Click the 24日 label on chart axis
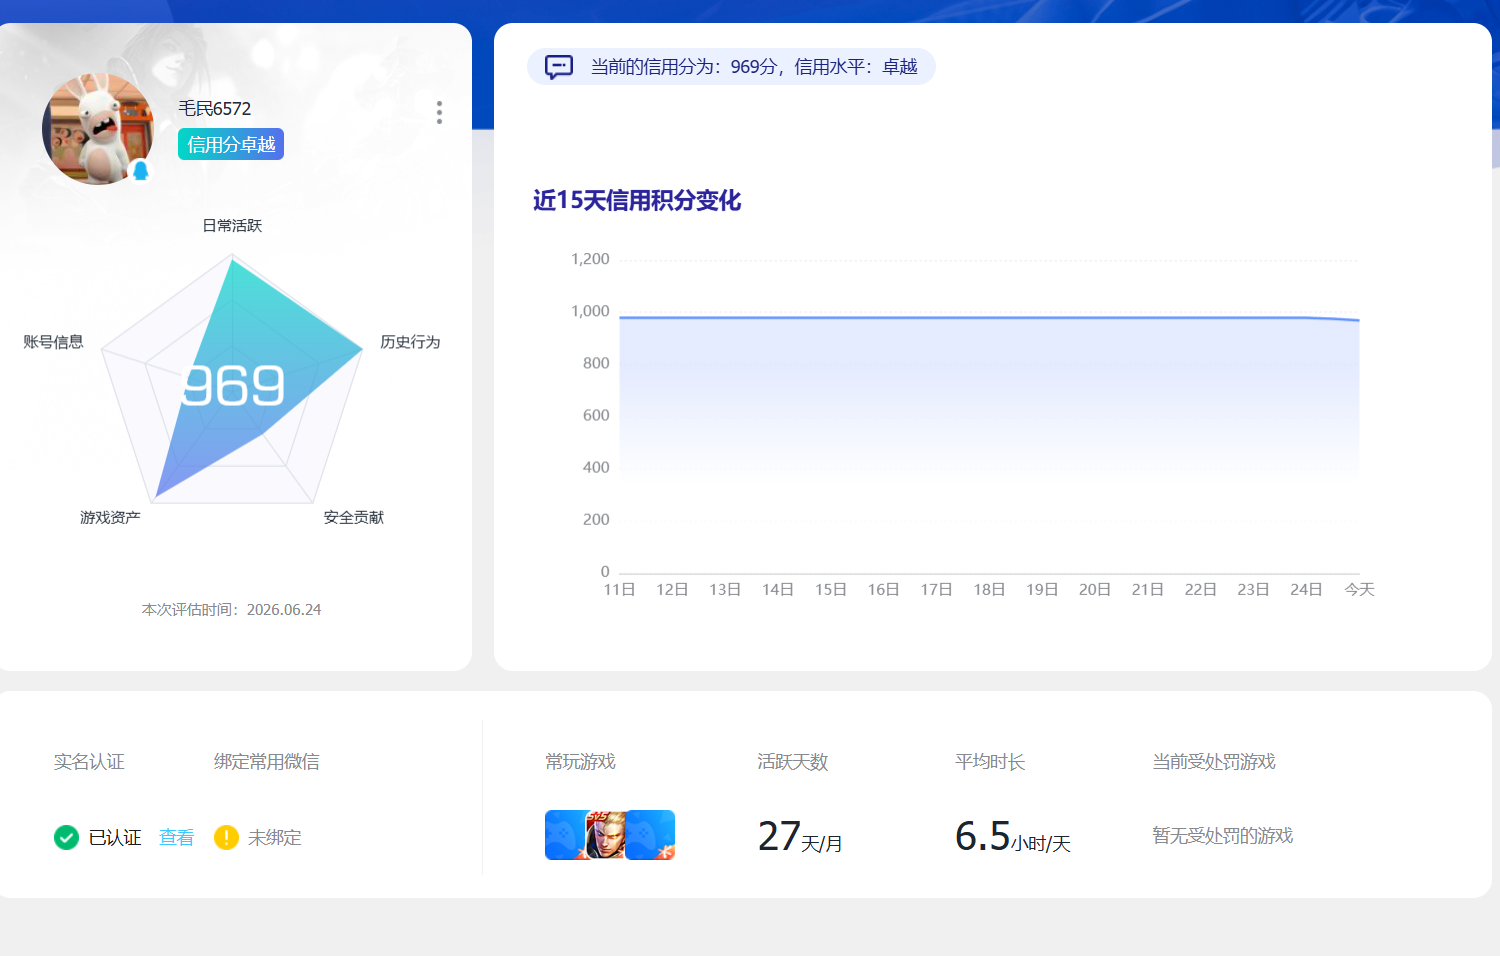The height and width of the screenshot is (956, 1500). pos(1306,589)
